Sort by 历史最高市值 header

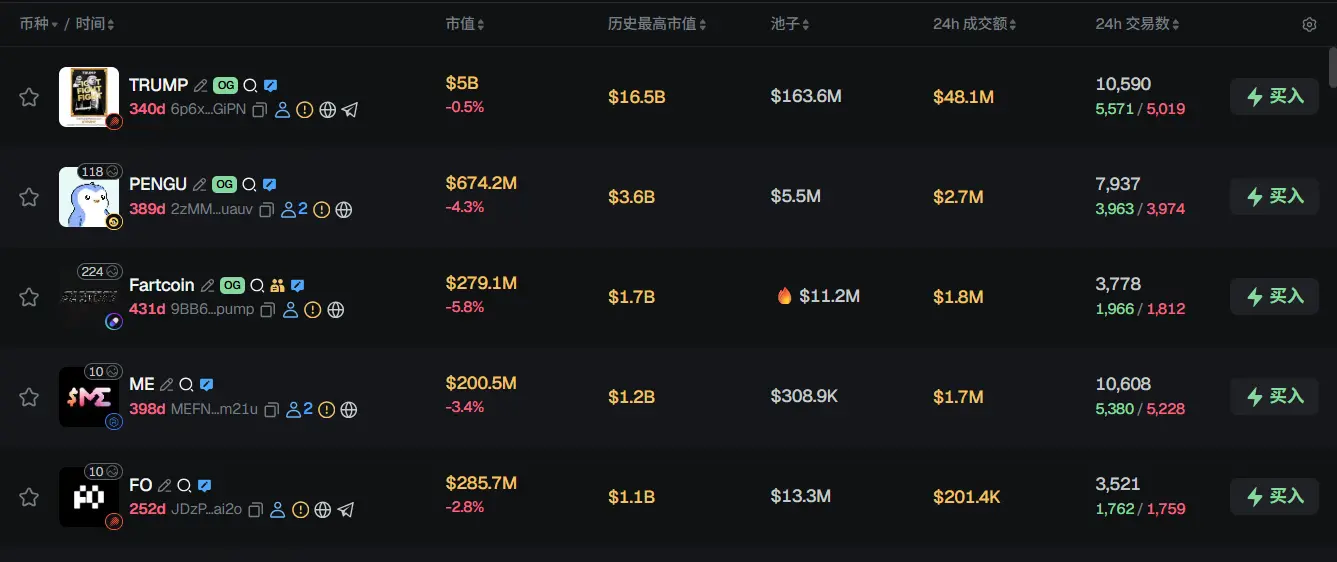coord(657,24)
